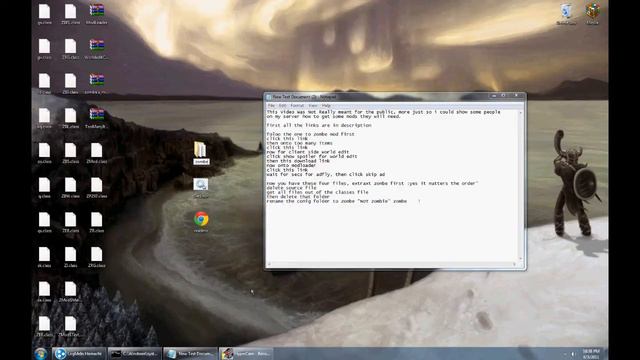Switch to HyperCam in the taskbar
This screenshot has width=640, height=360.
click(246, 353)
